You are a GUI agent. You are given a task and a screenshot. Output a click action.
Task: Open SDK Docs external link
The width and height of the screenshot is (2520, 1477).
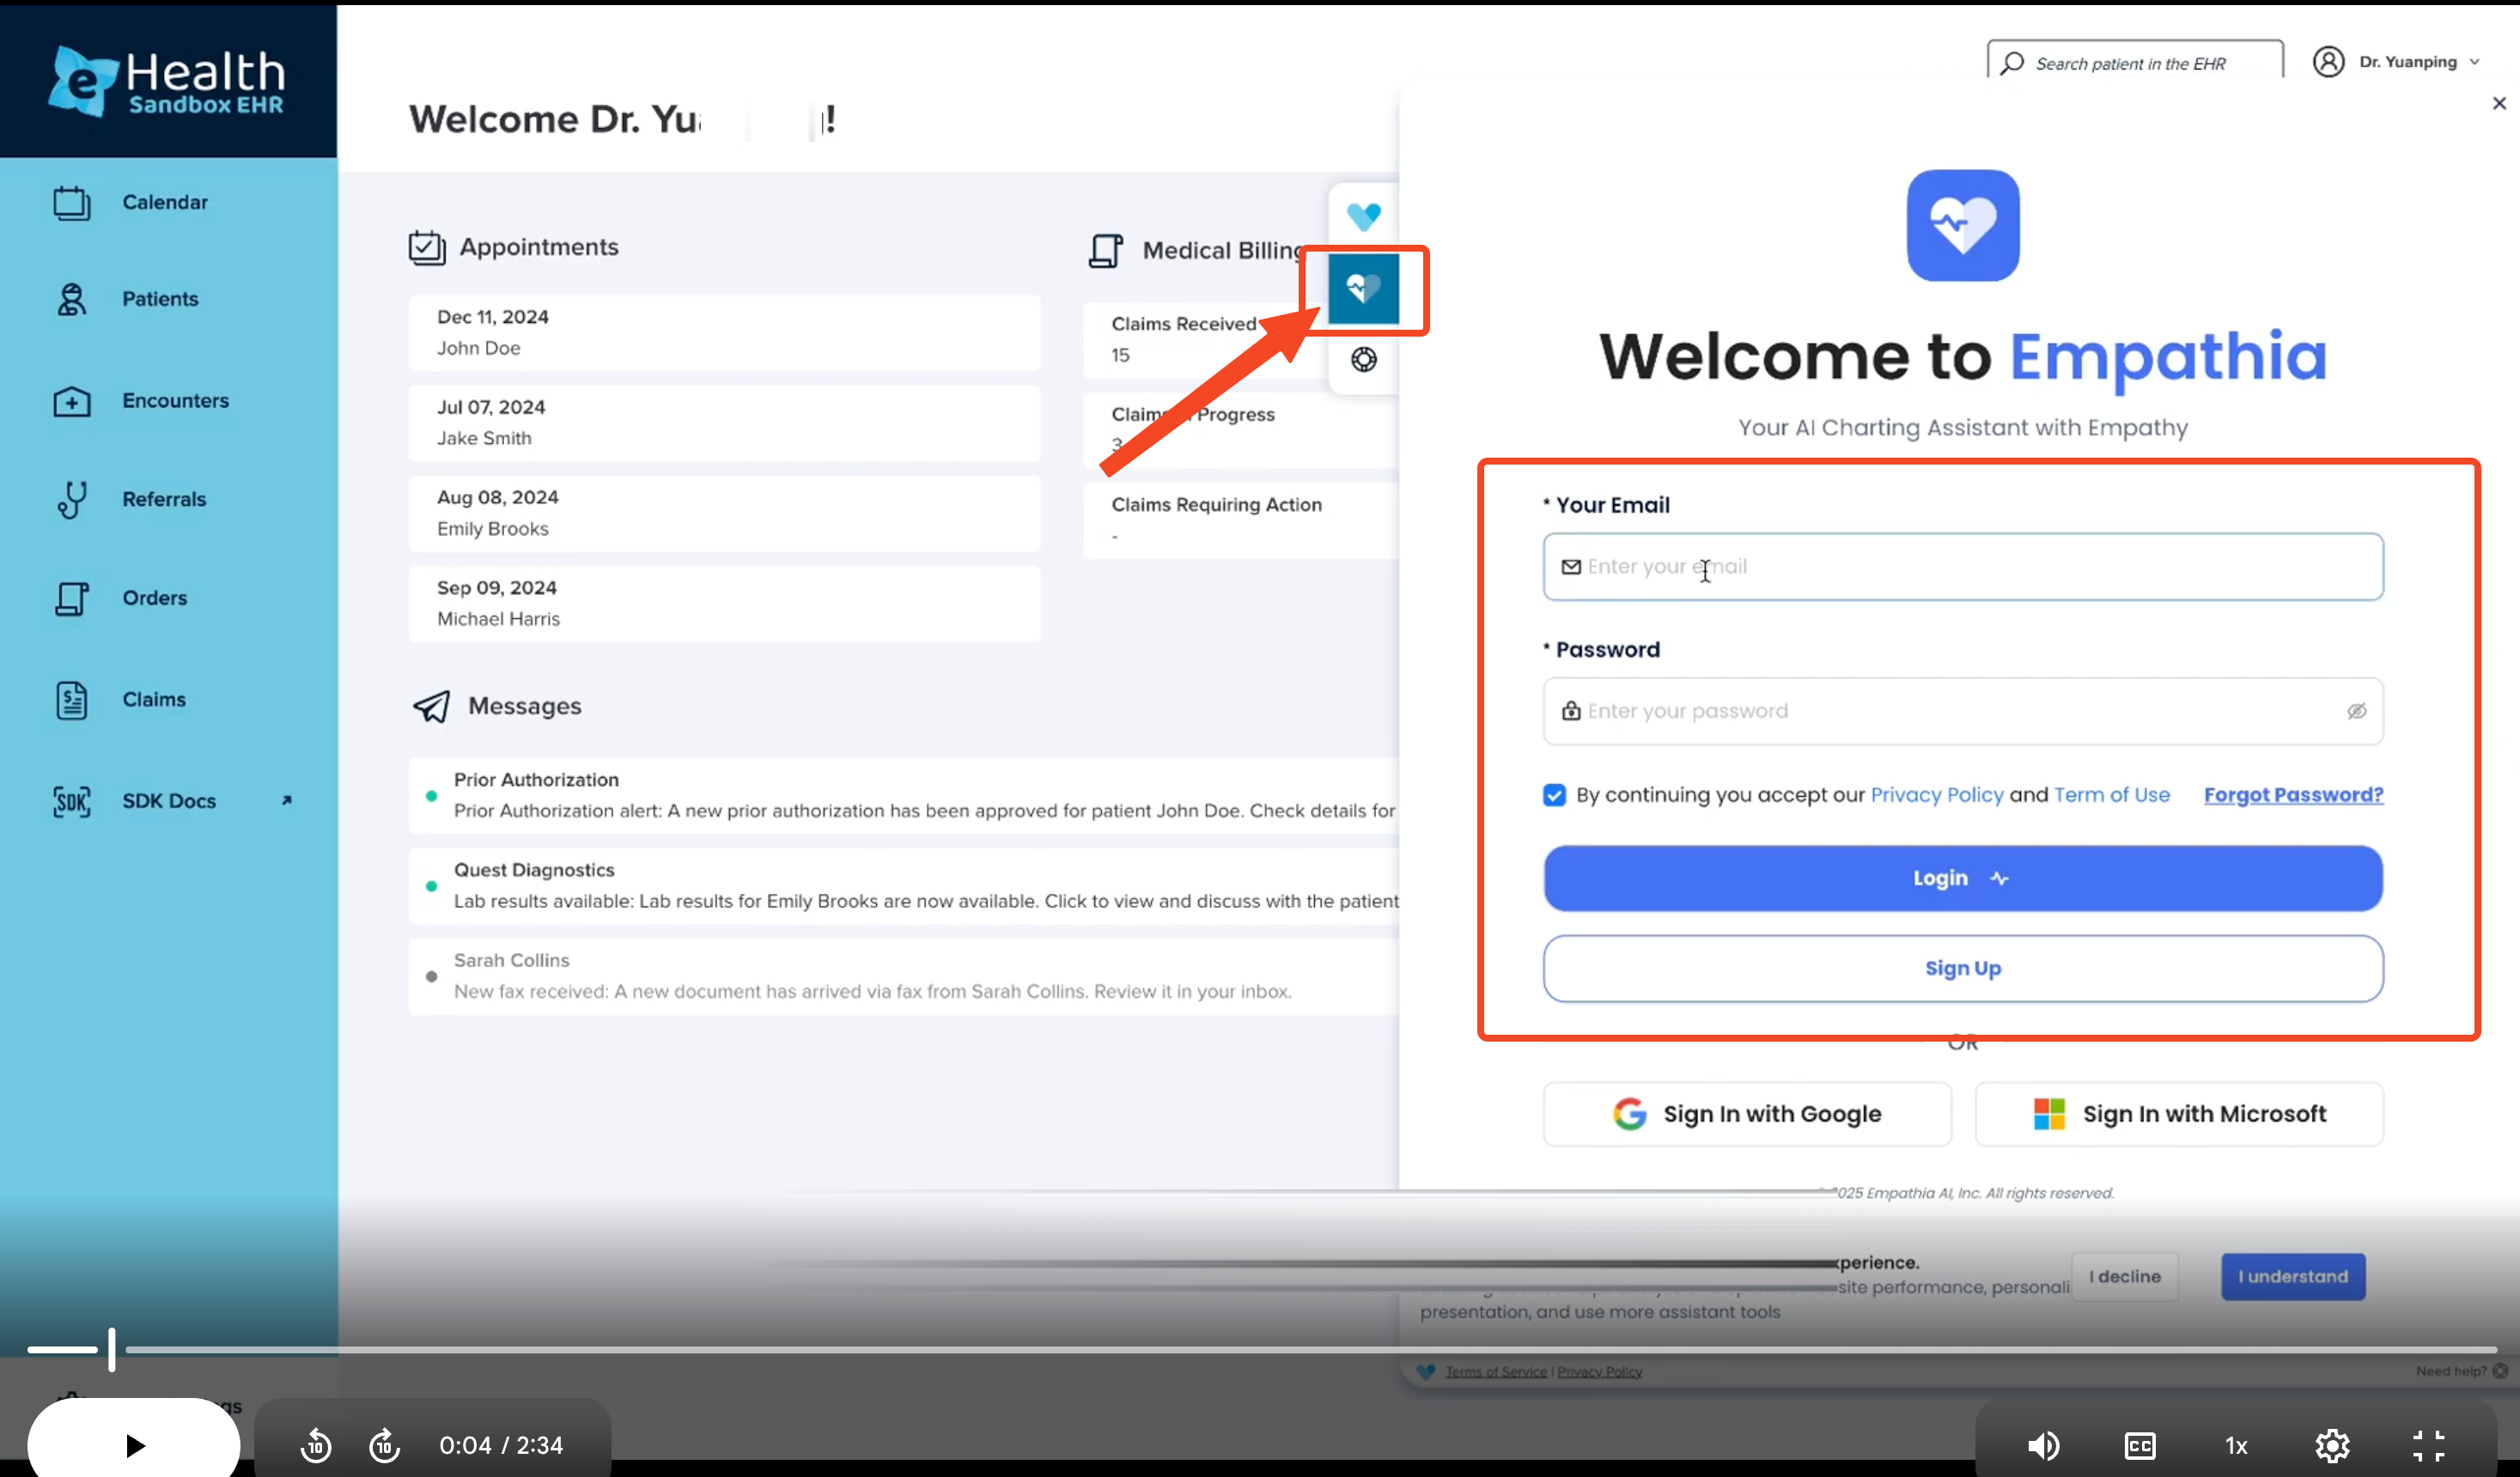pyautogui.click(x=170, y=800)
